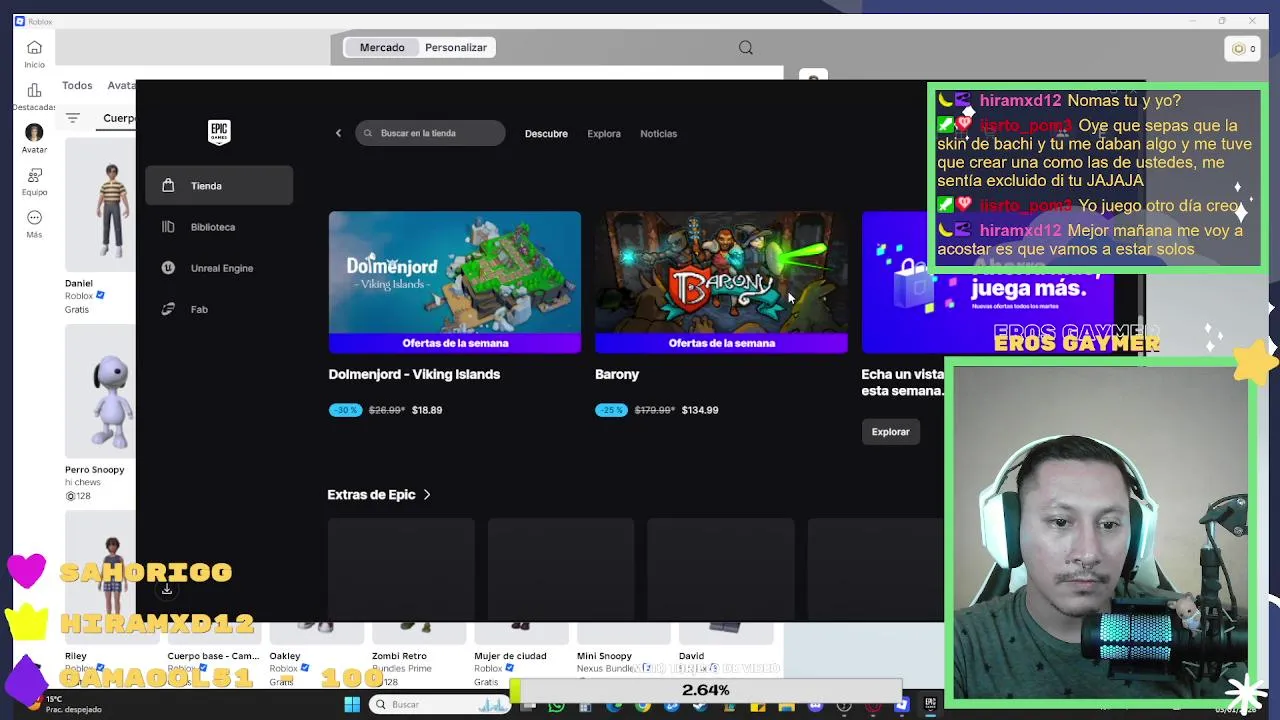Click the -25% discount badge on Barony
Screen dimensions: 1280x720
(611, 410)
